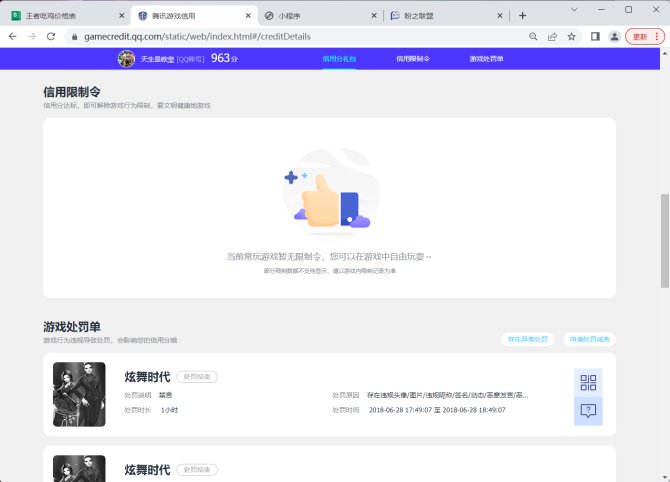
Task: Click the share page icon
Action: tap(552, 37)
